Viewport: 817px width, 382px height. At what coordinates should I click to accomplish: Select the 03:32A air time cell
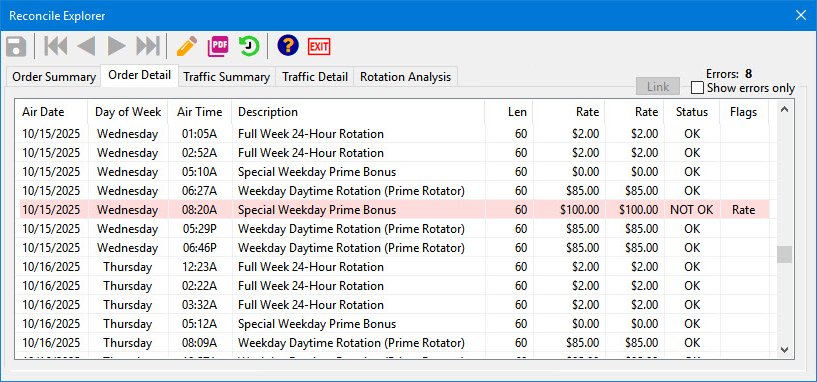200,304
